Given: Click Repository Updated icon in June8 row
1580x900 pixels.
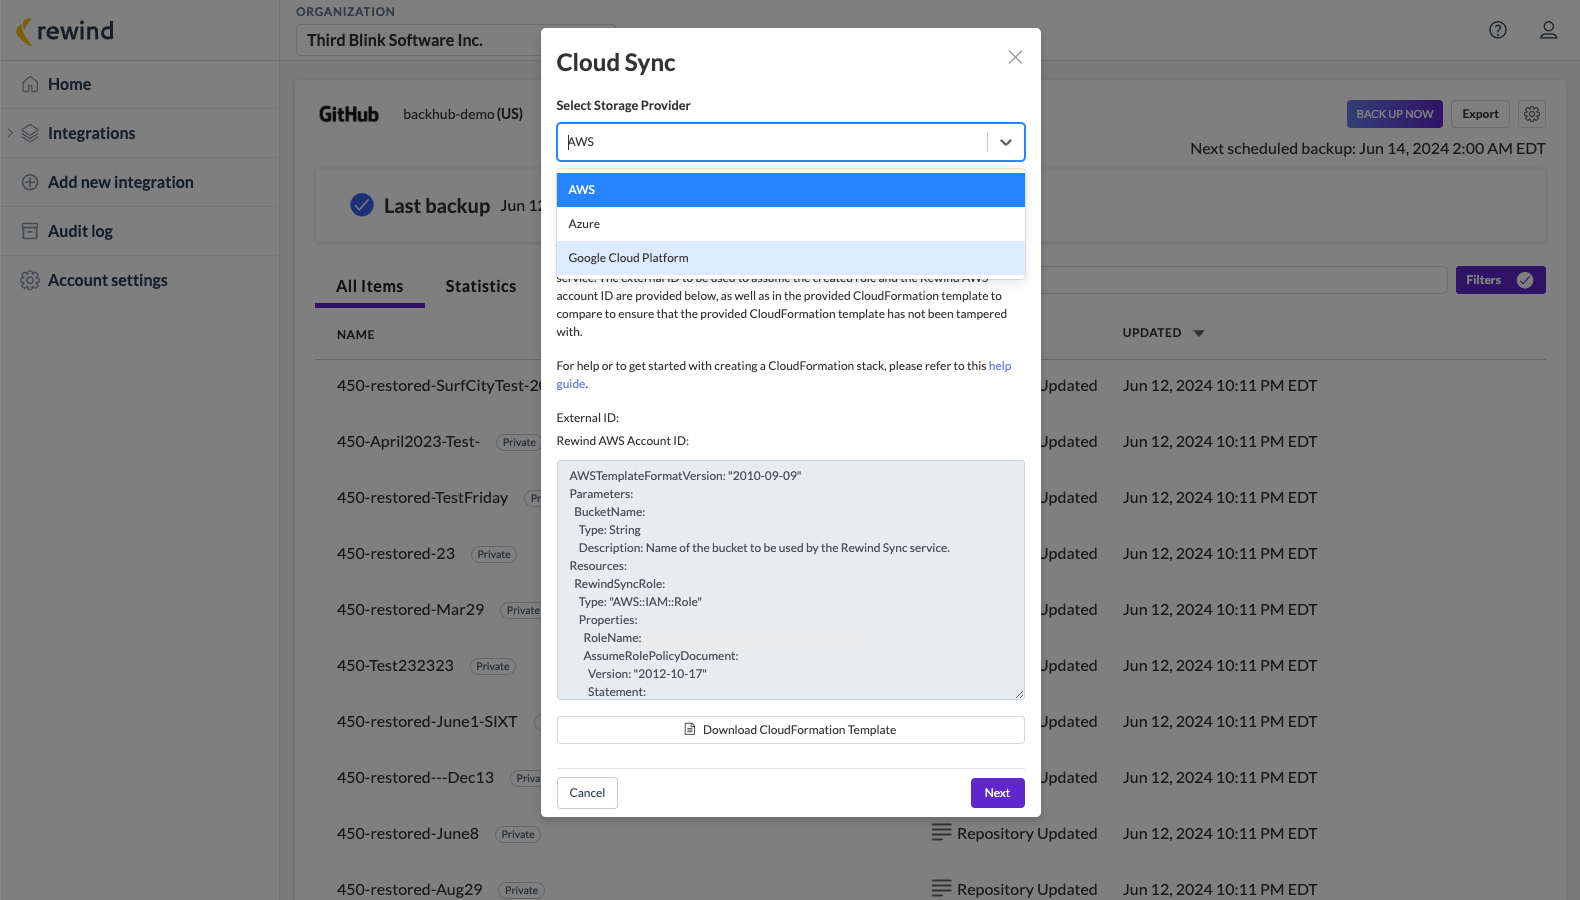Looking at the screenshot, I should (x=941, y=832).
